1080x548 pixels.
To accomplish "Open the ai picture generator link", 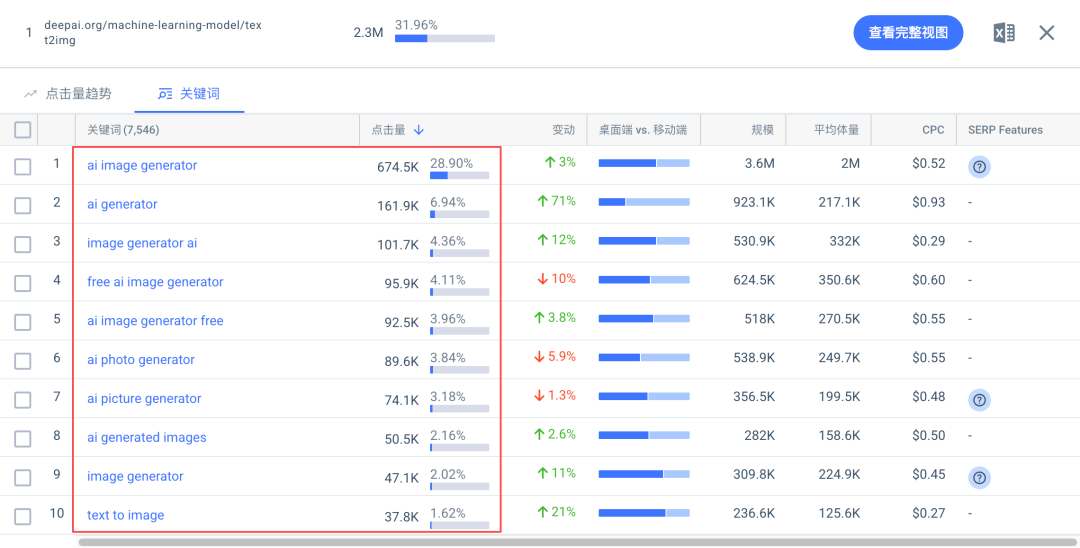I will 144,399.
